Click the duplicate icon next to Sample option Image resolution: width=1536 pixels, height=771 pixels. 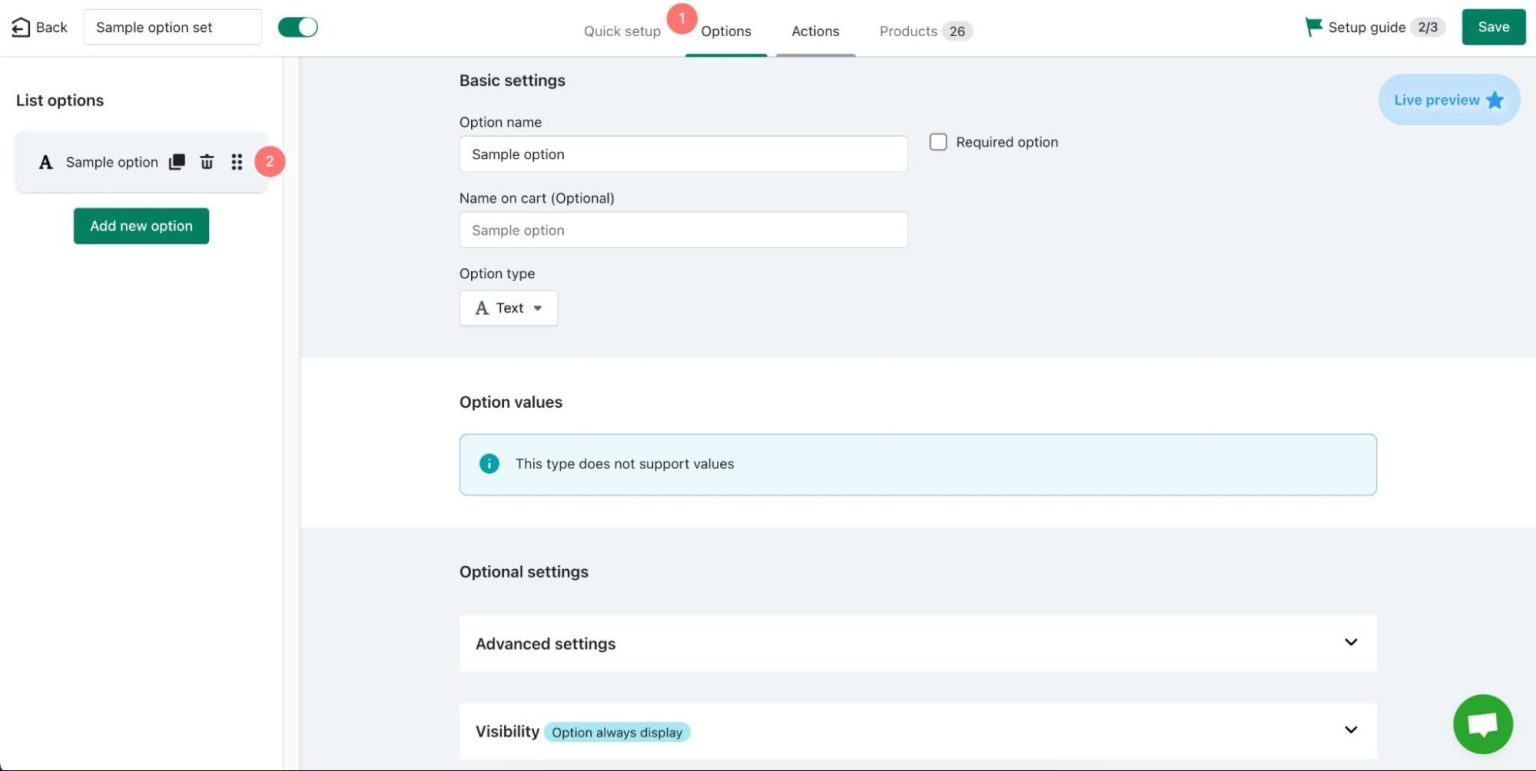tap(176, 161)
